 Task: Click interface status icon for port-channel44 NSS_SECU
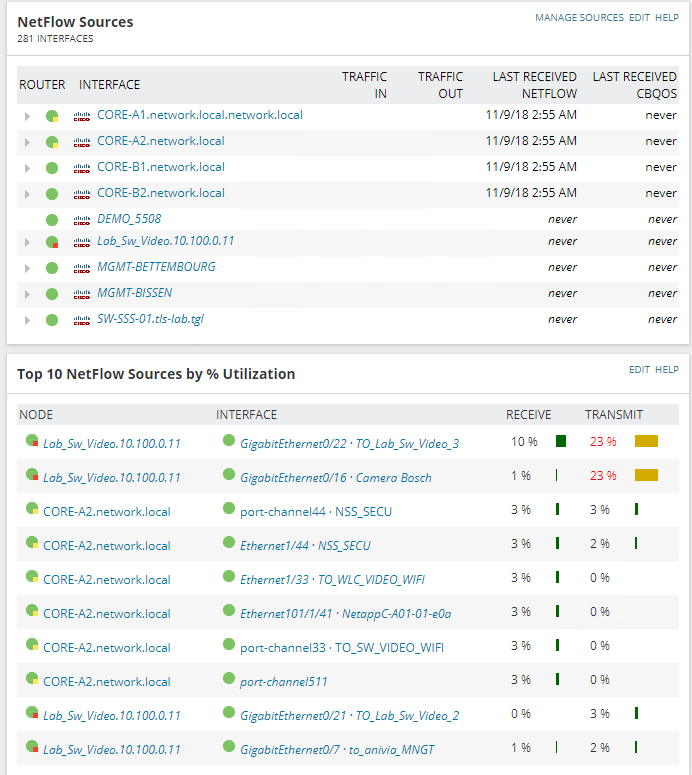tap(229, 508)
